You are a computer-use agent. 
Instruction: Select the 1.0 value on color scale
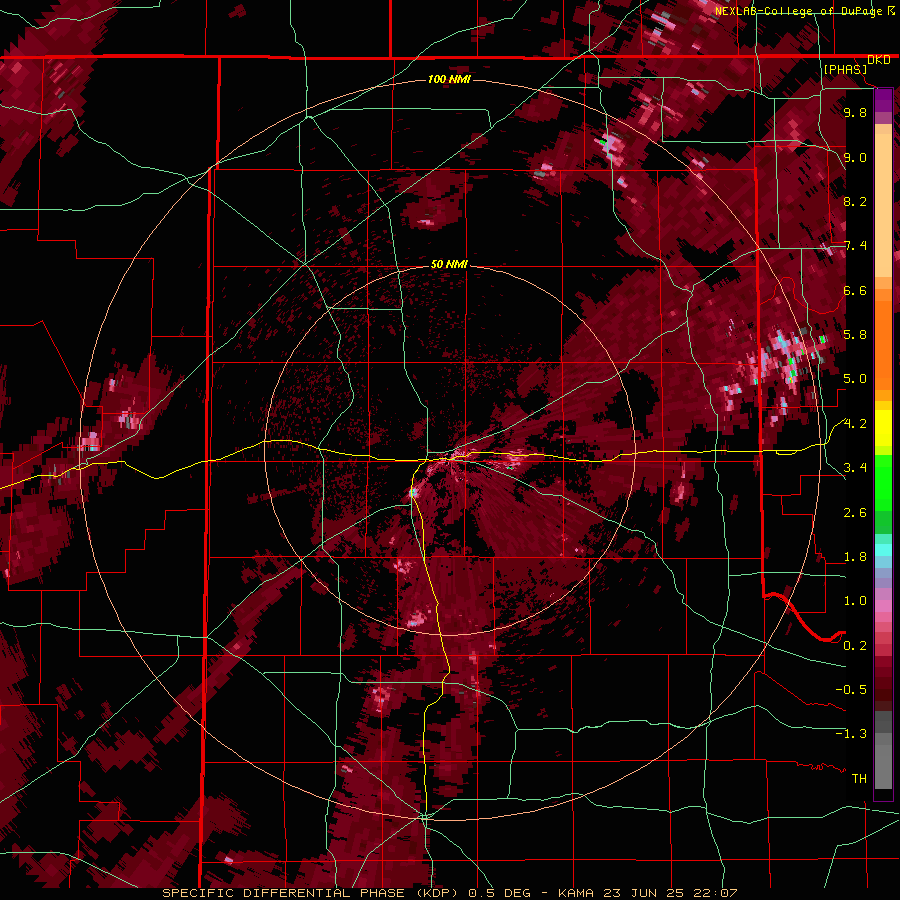coord(855,601)
